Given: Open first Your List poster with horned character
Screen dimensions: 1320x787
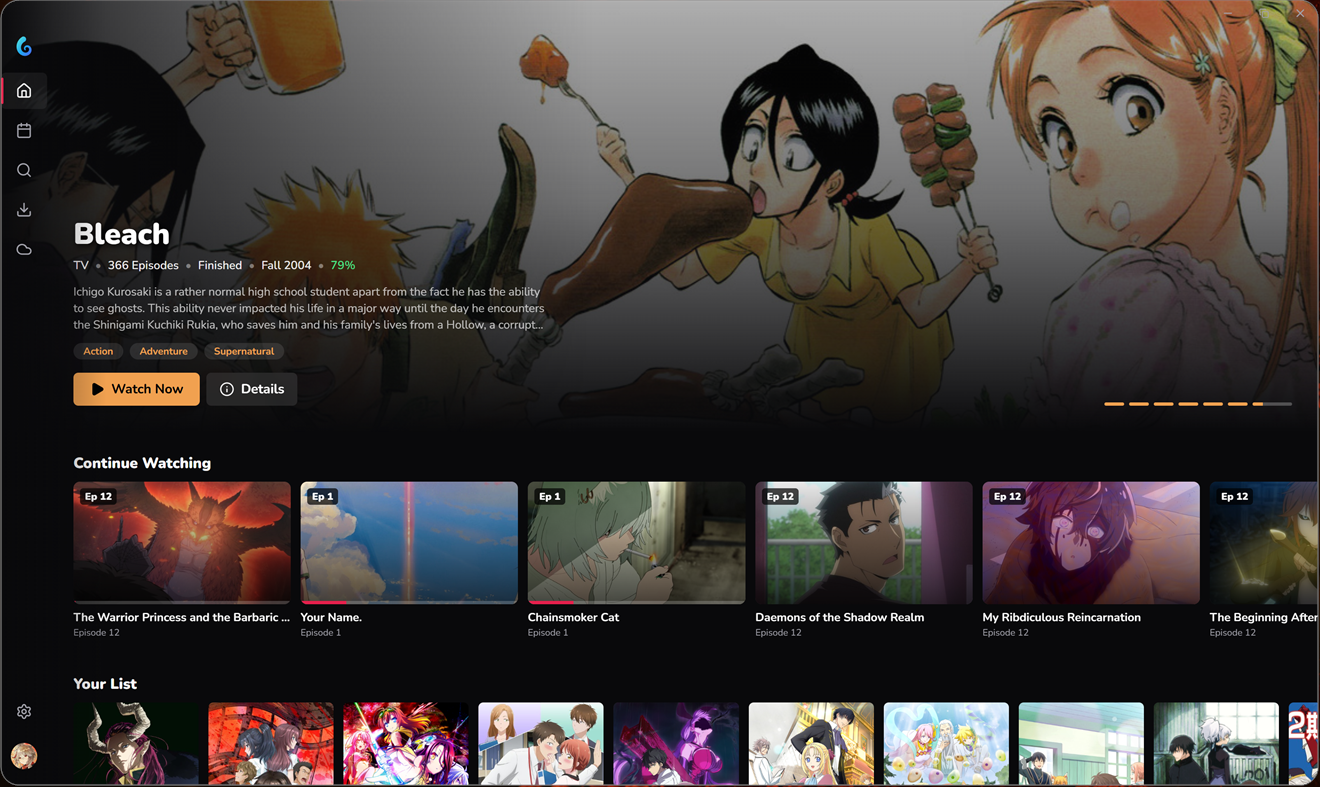Looking at the screenshot, I should pos(136,744).
